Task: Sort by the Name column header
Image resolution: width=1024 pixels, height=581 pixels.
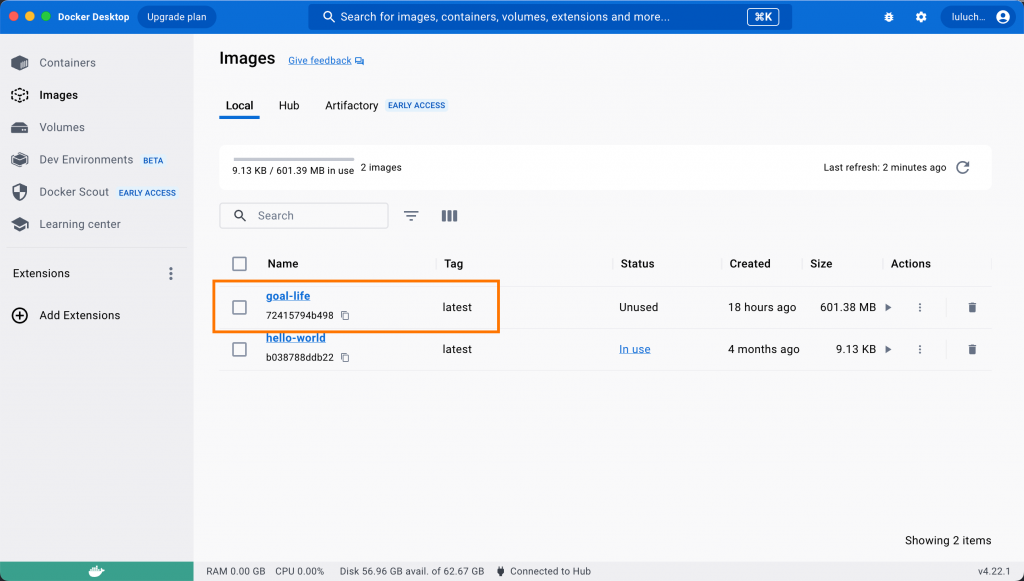Action: pyautogui.click(x=283, y=264)
